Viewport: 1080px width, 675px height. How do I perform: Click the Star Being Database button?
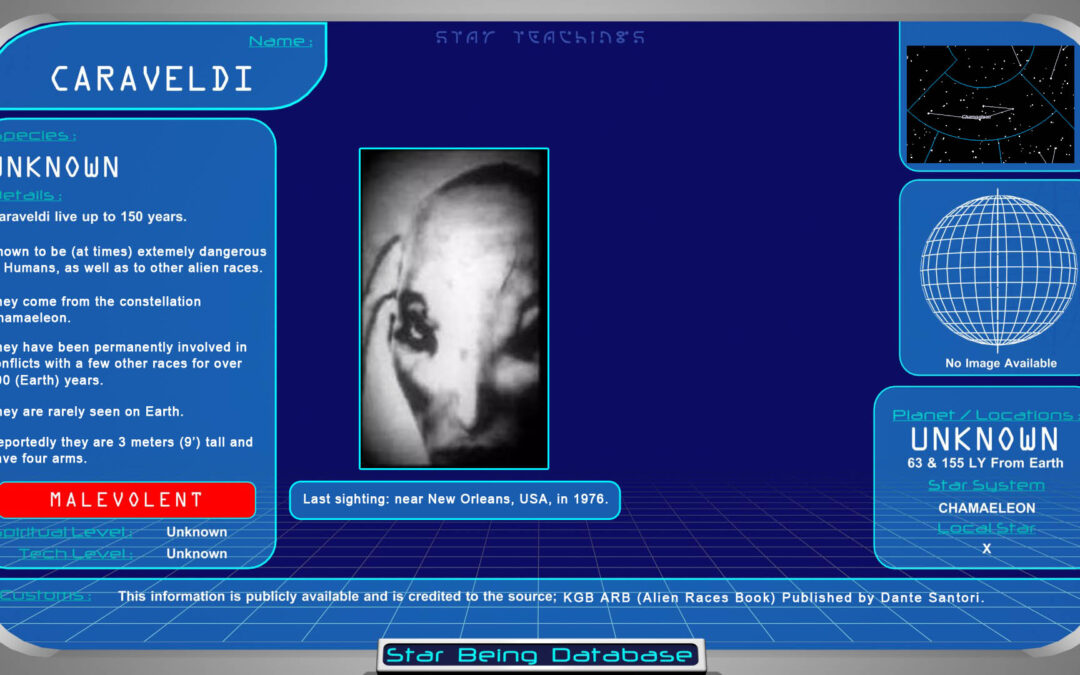[x=540, y=656]
